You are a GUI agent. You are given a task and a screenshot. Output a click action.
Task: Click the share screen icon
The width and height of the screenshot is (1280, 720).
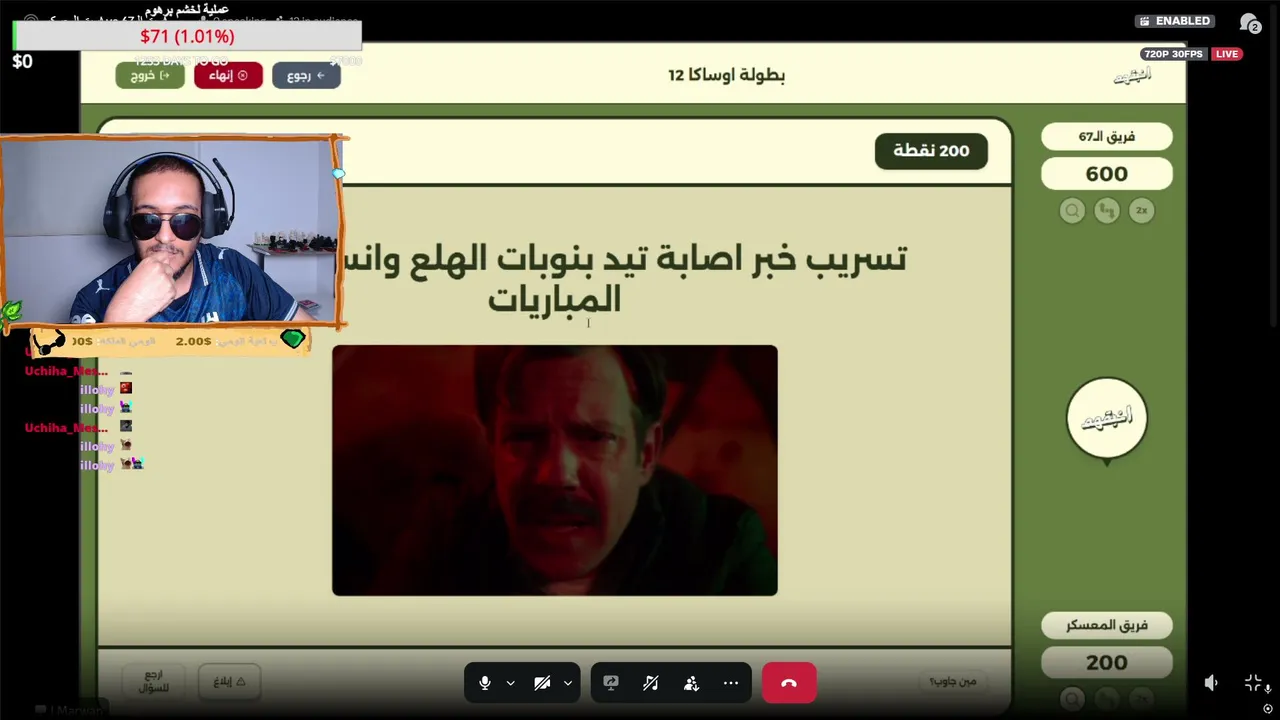click(611, 683)
